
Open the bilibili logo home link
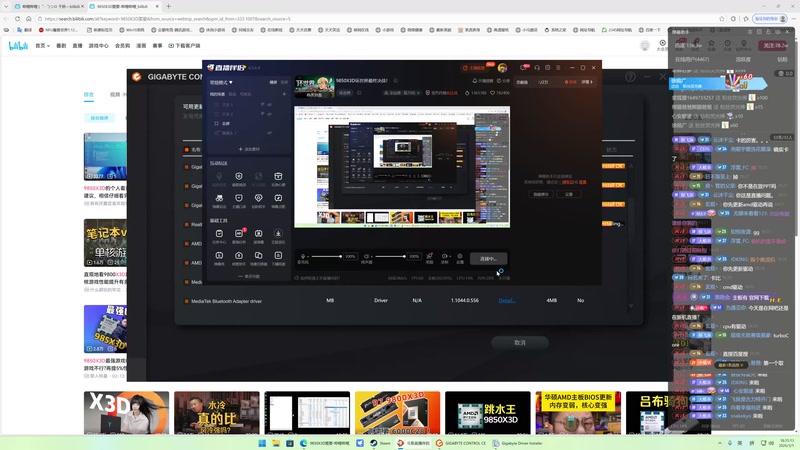18,45
